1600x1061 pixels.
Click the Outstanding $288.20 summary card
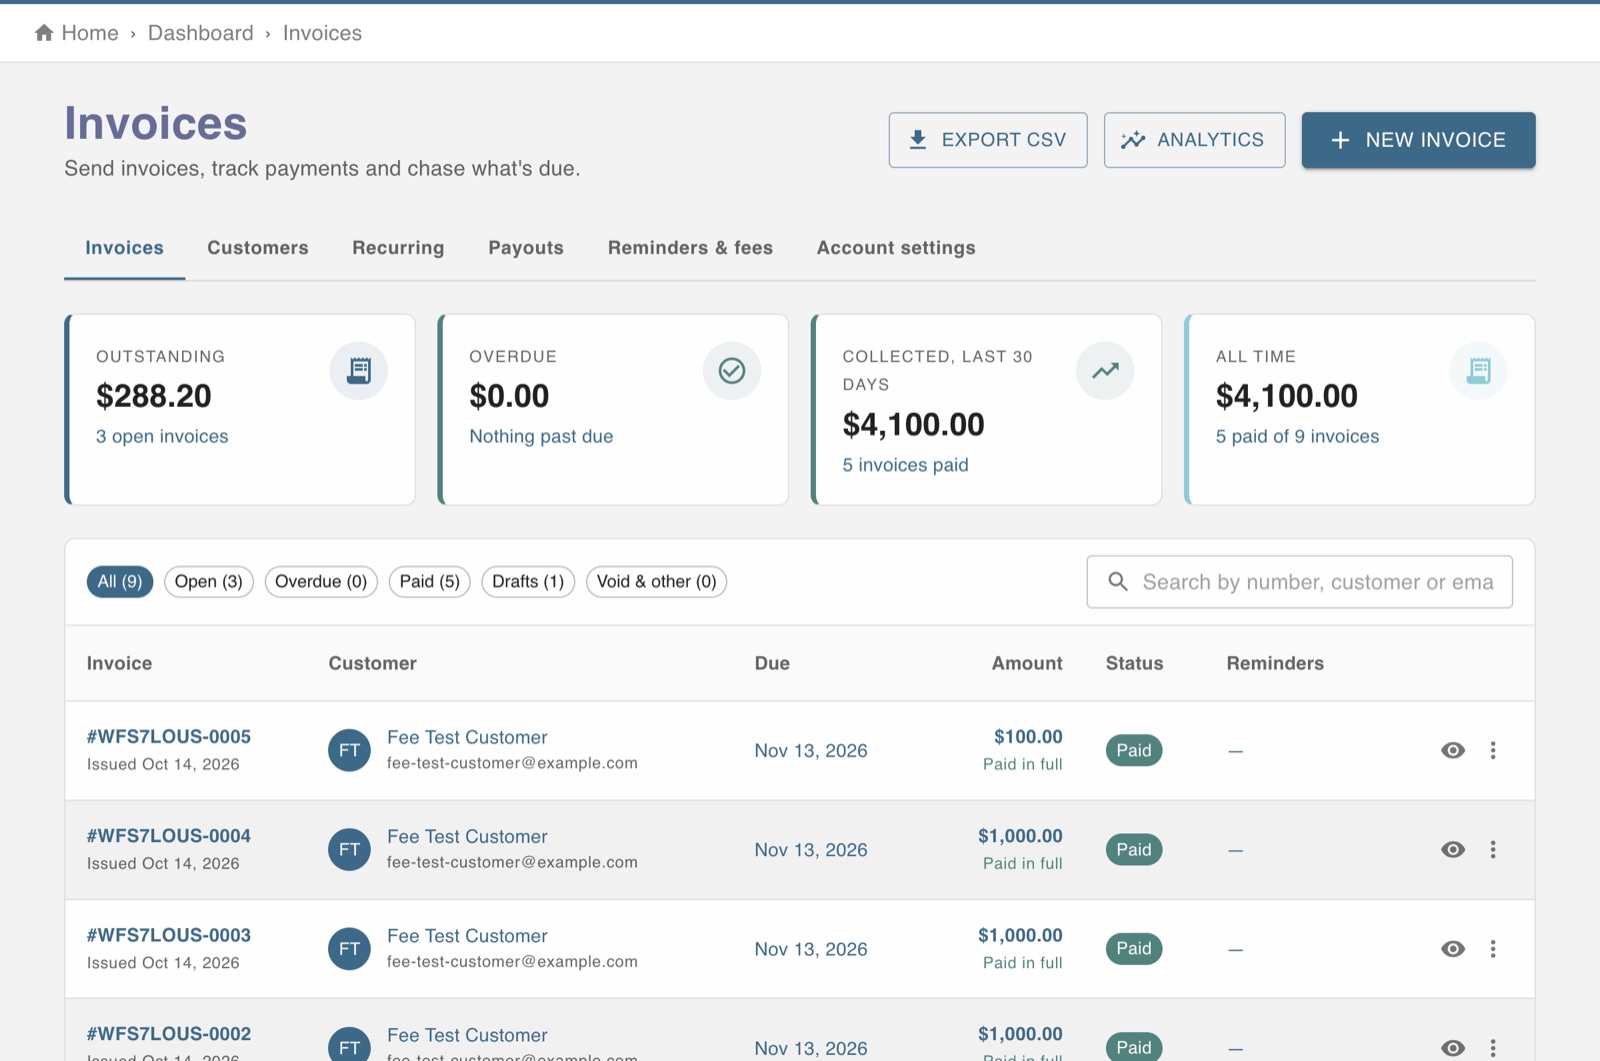pos(240,410)
